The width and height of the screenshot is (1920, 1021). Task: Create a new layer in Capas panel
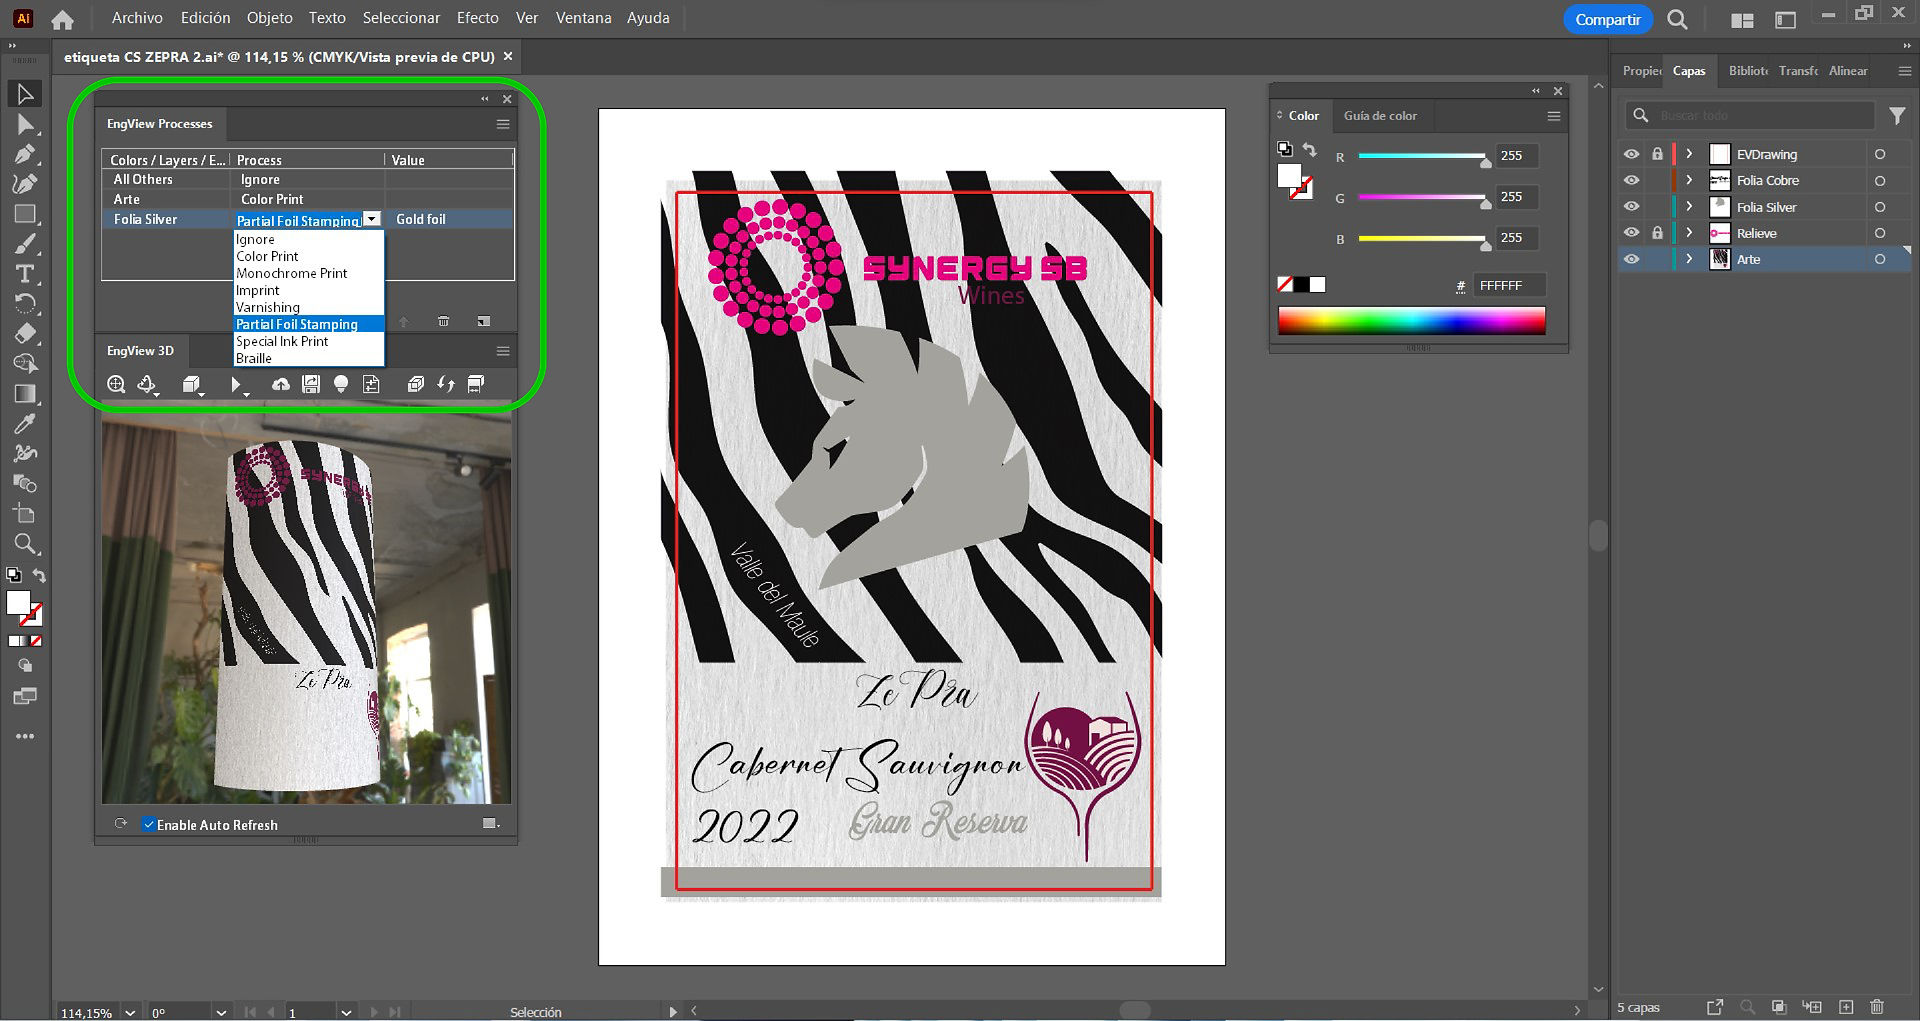1846,1007
